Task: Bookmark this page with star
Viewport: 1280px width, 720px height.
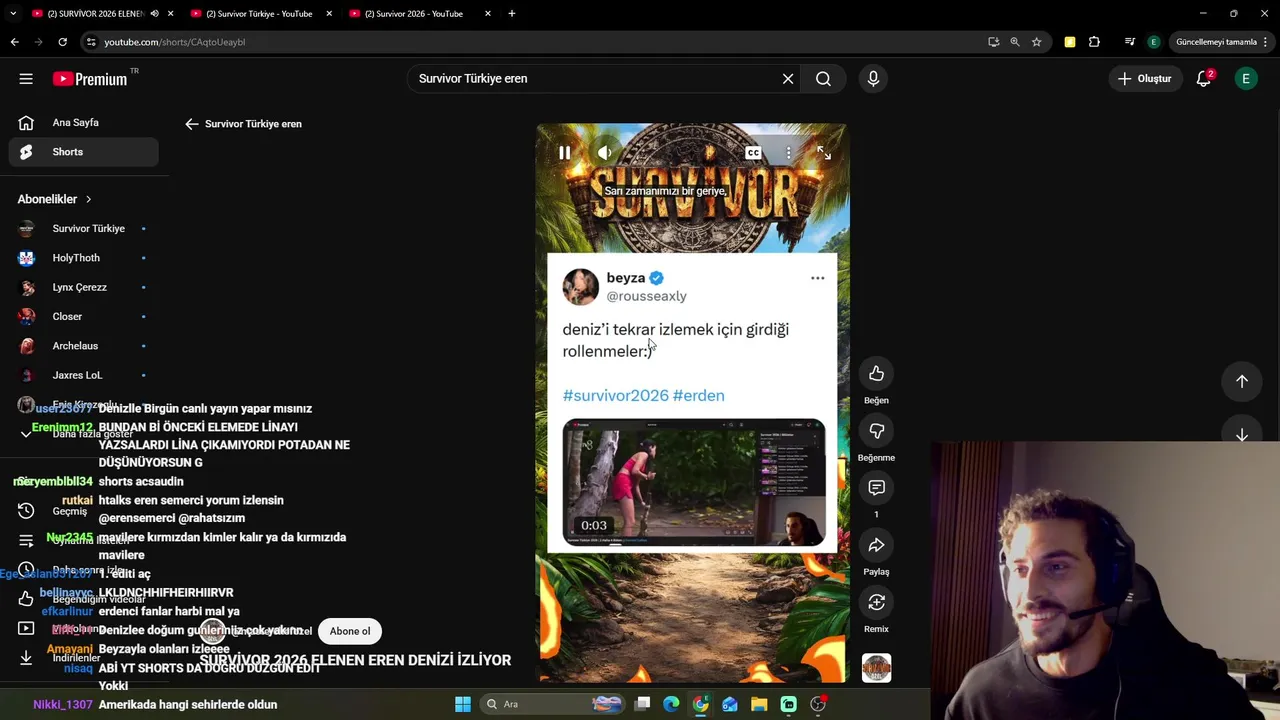Action: (1037, 42)
